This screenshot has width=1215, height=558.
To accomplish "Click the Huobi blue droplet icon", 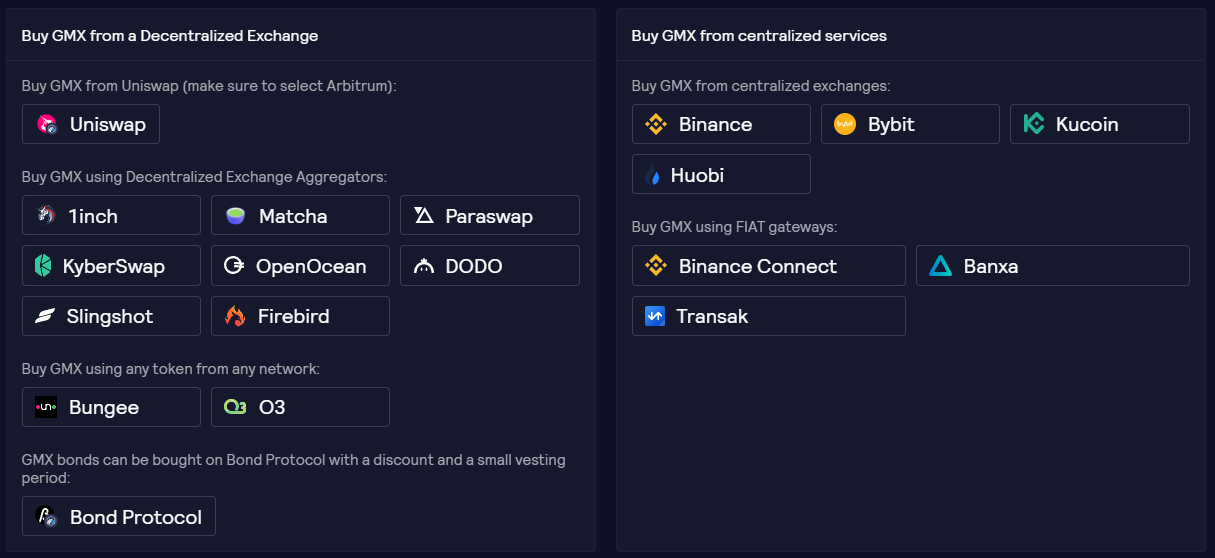I will click(x=655, y=175).
